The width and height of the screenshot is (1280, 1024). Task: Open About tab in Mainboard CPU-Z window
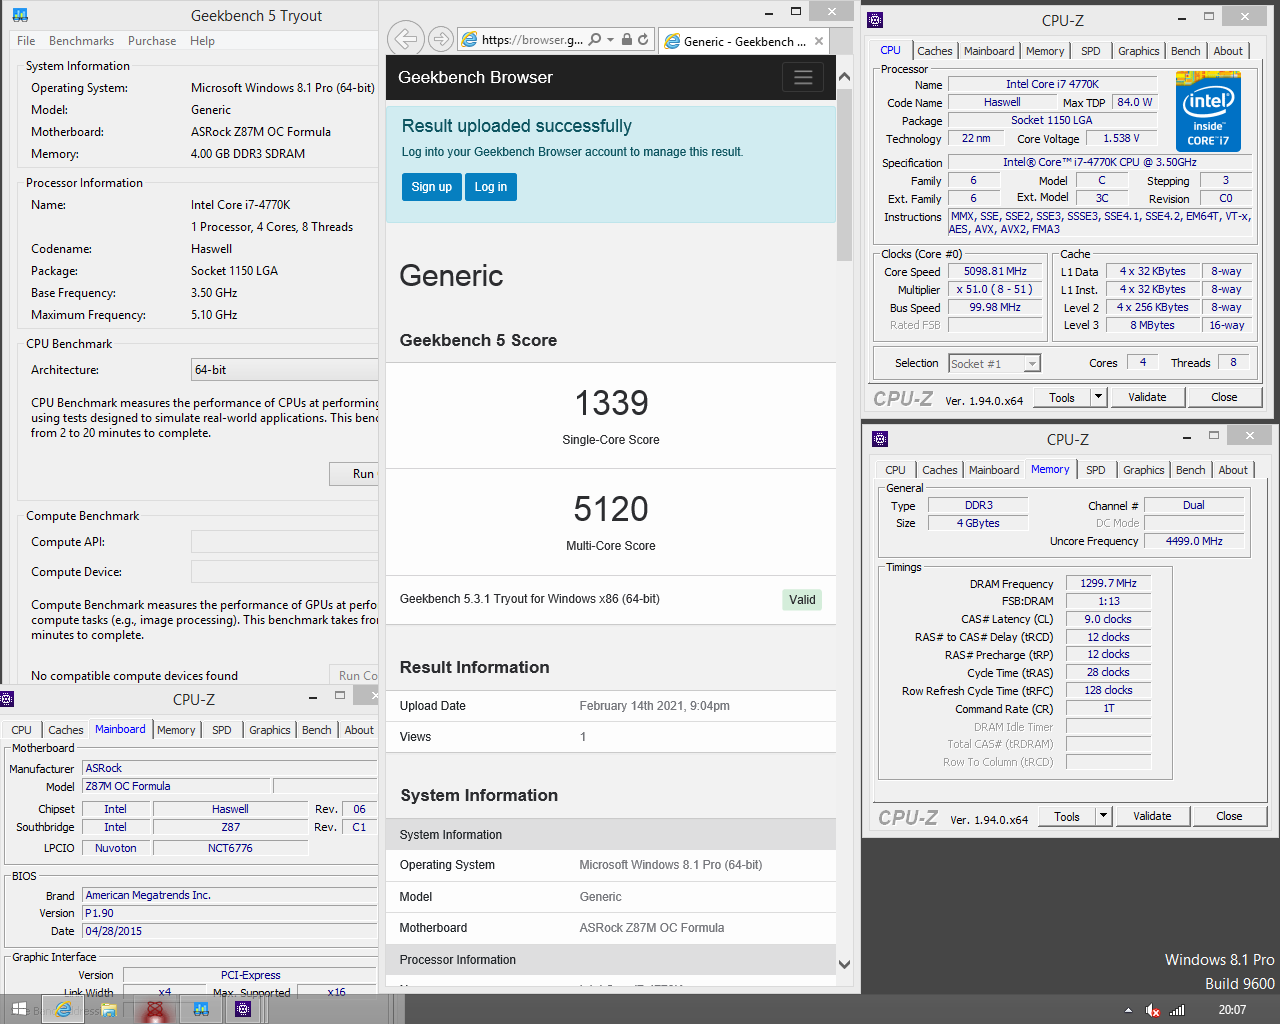click(359, 730)
